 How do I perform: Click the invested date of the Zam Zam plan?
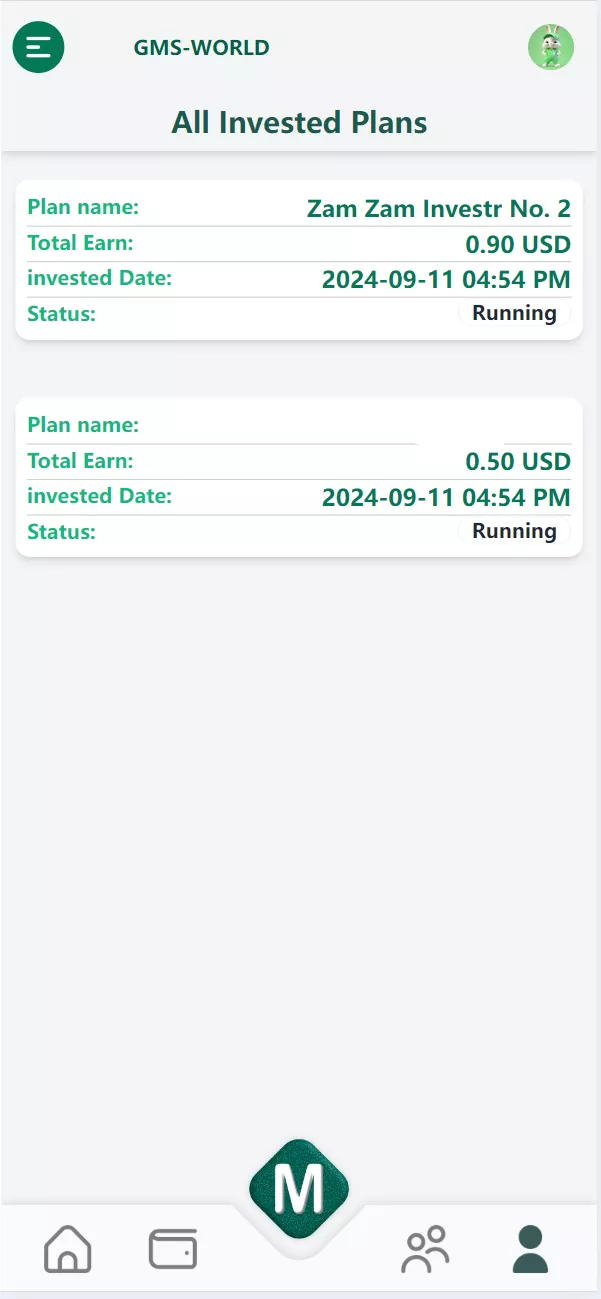[446, 279]
